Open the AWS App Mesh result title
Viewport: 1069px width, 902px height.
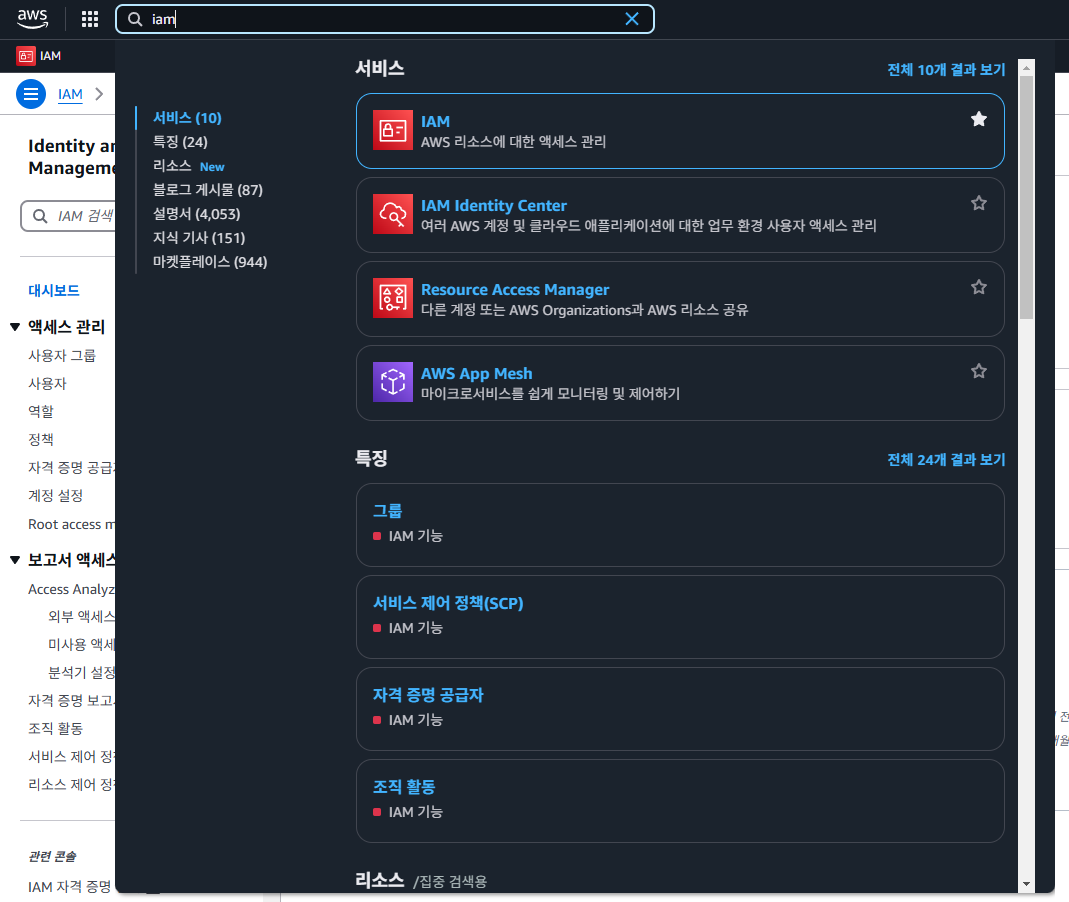[x=477, y=374]
